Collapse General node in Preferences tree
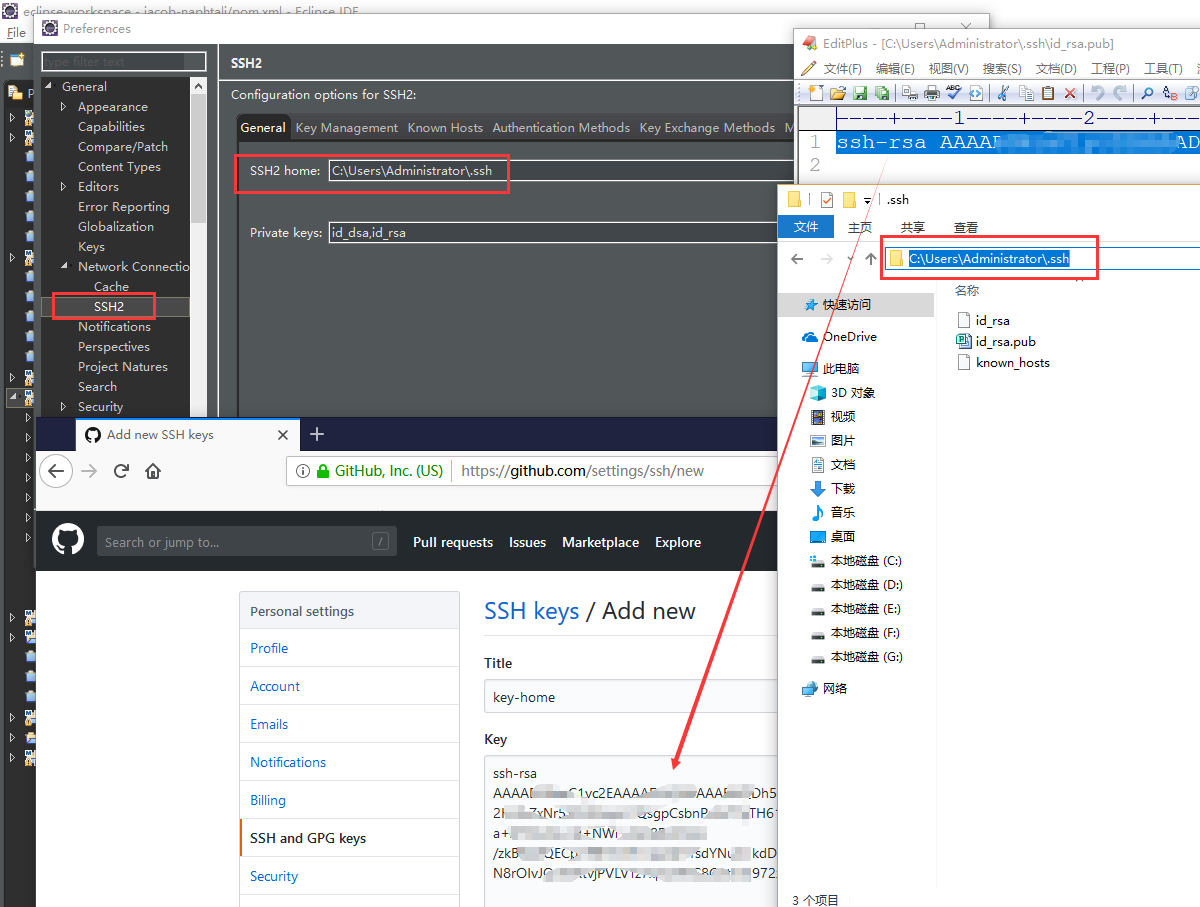The width and height of the screenshot is (1200, 907). point(48,87)
